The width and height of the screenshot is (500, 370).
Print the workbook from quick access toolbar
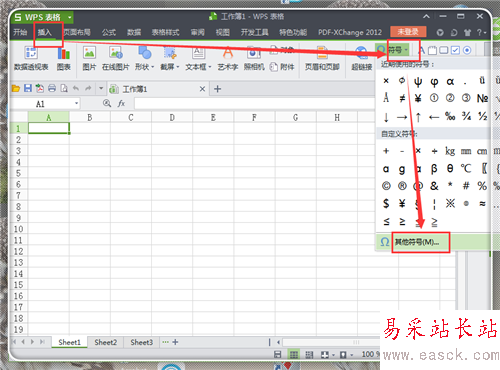[x=52, y=88]
